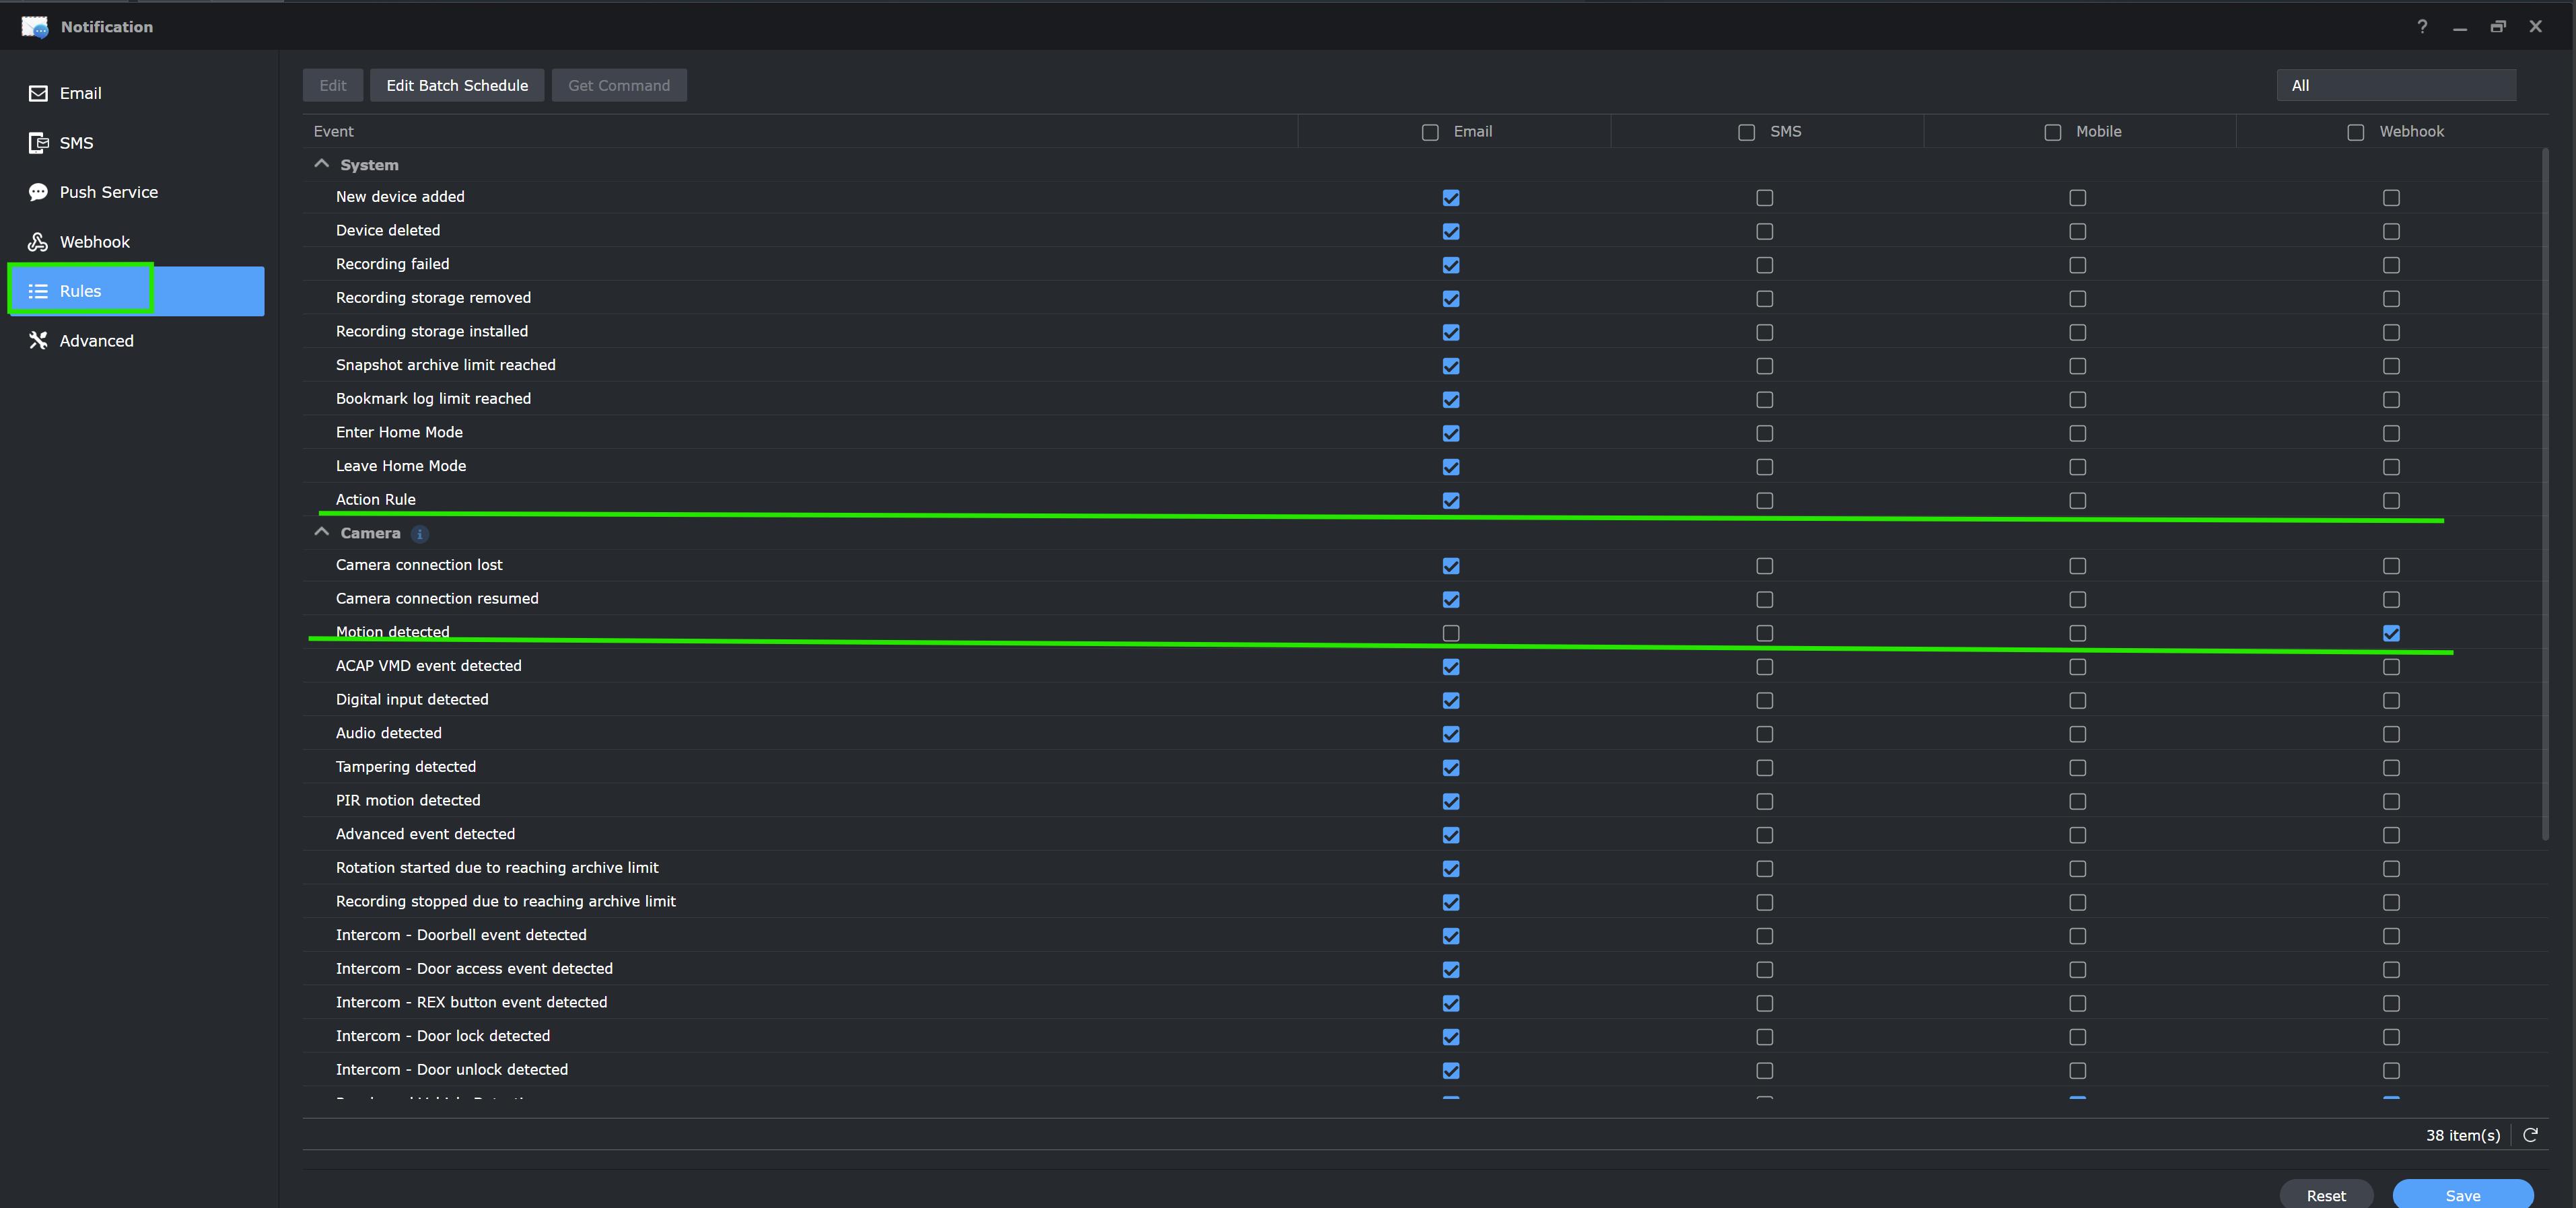The width and height of the screenshot is (2576, 1208).
Task: Refresh the rules list with reload icon
Action: (2530, 1135)
